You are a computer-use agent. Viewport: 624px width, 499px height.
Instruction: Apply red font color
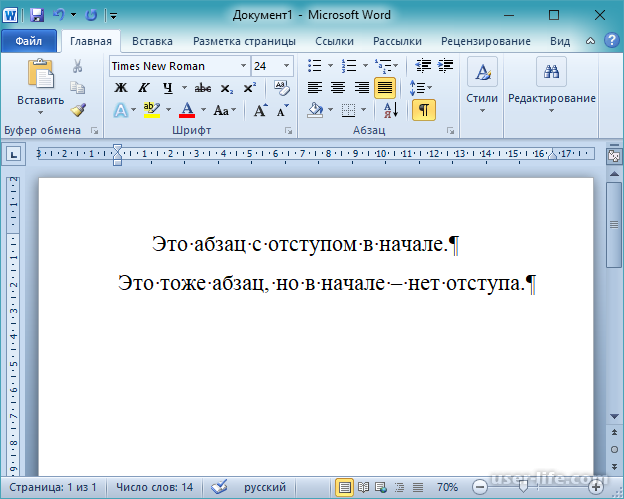[x=187, y=110]
